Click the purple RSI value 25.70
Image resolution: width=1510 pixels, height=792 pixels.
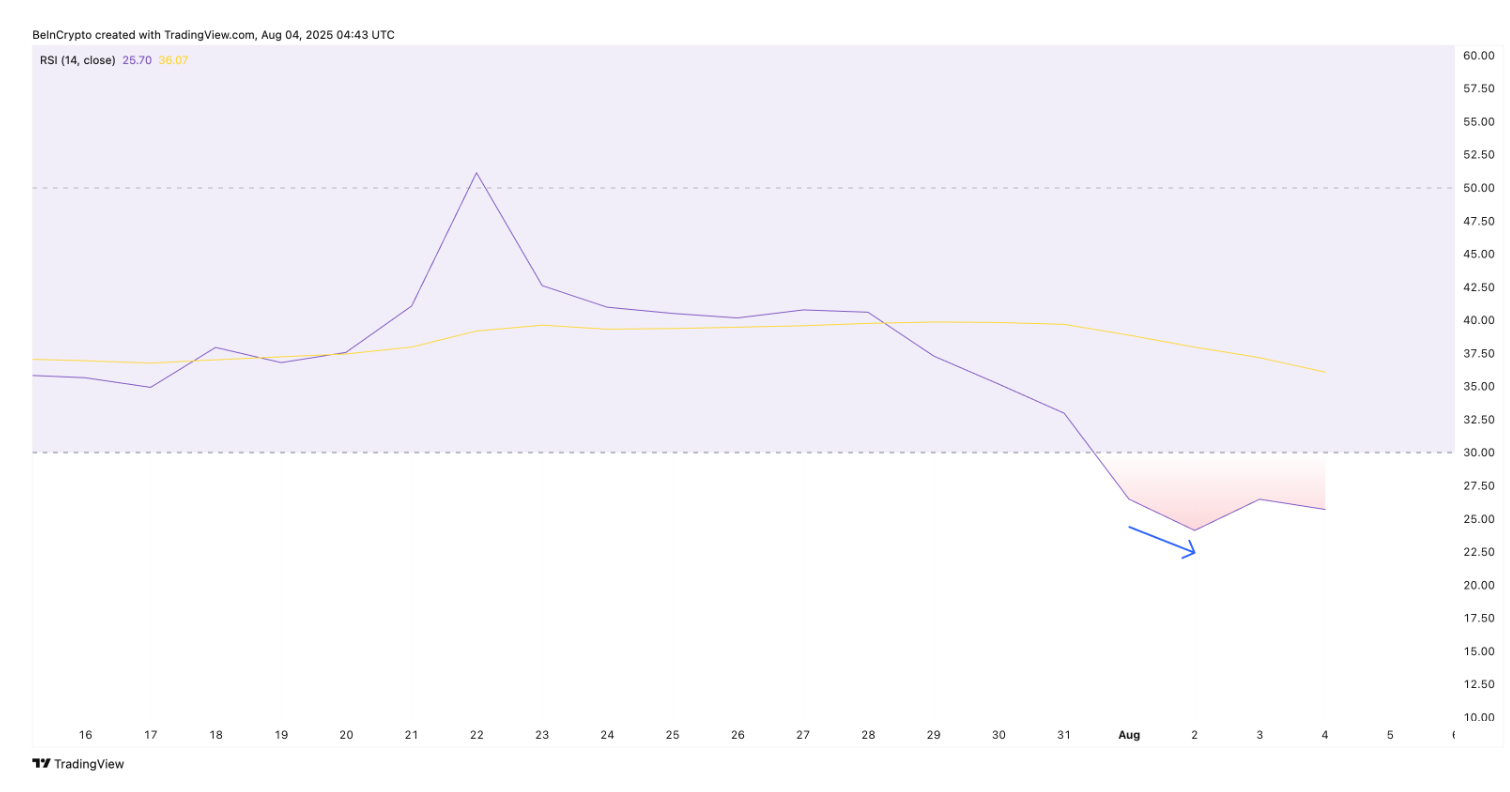pyautogui.click(x=137, y=60)
